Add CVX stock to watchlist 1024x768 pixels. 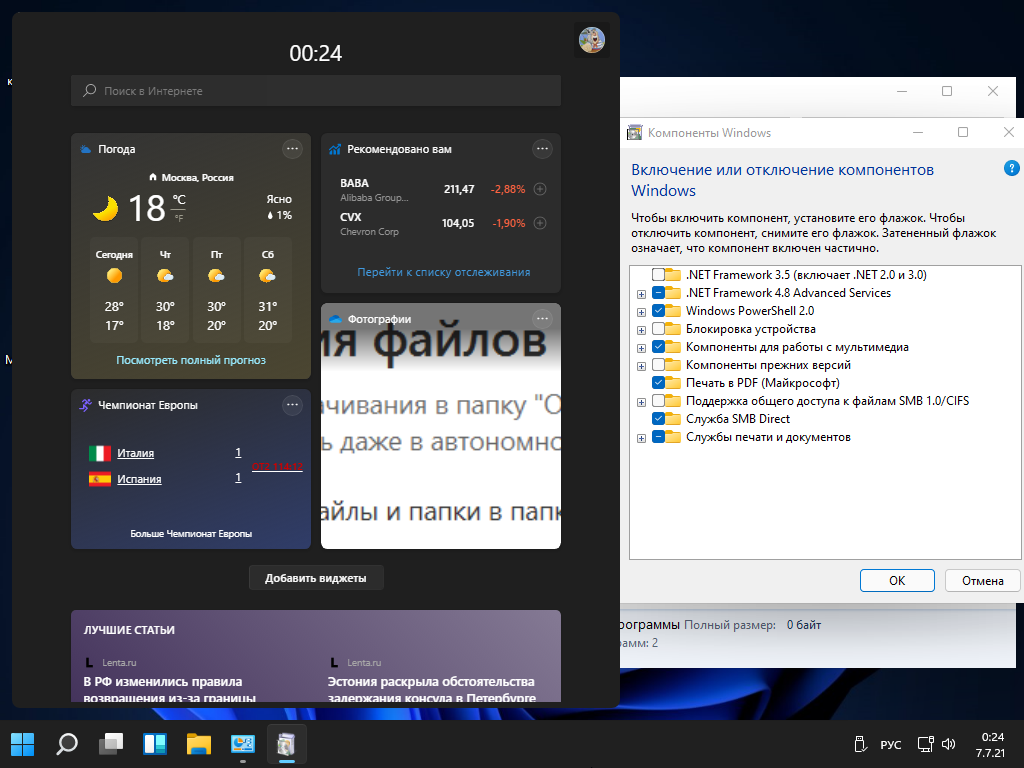[539, 223]
